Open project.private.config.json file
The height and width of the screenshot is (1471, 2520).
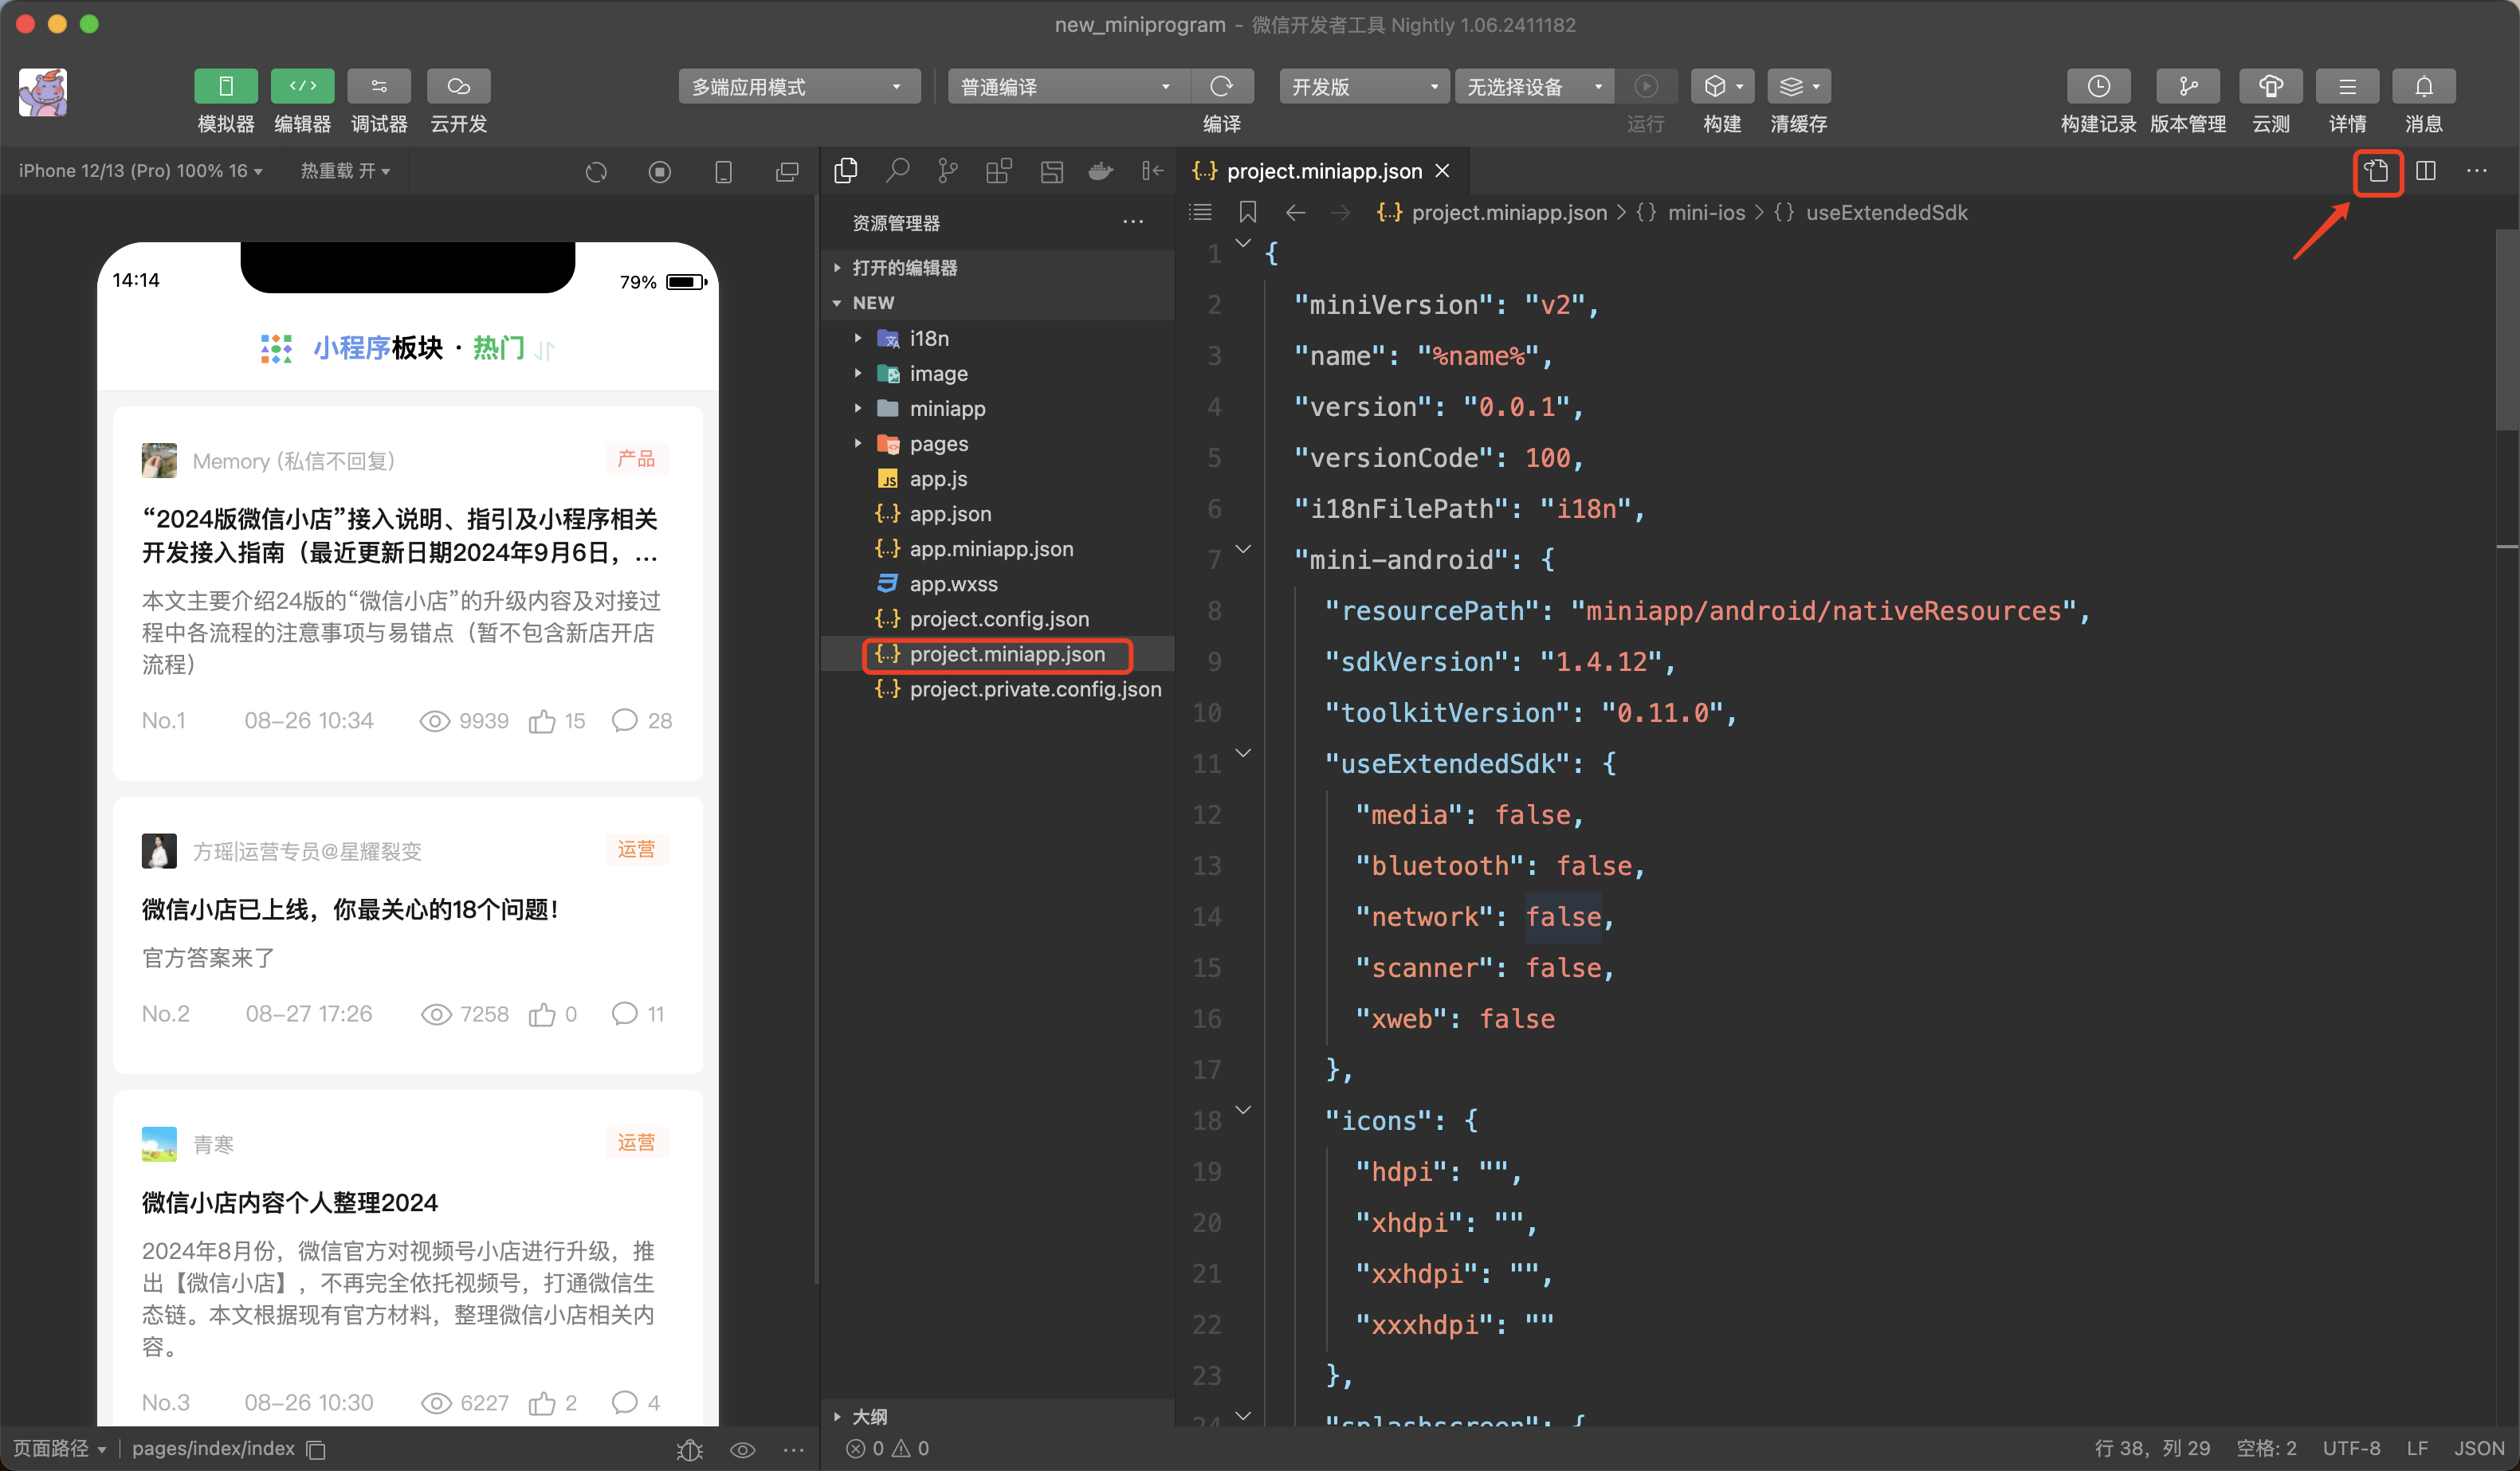[x=997, y=689]
